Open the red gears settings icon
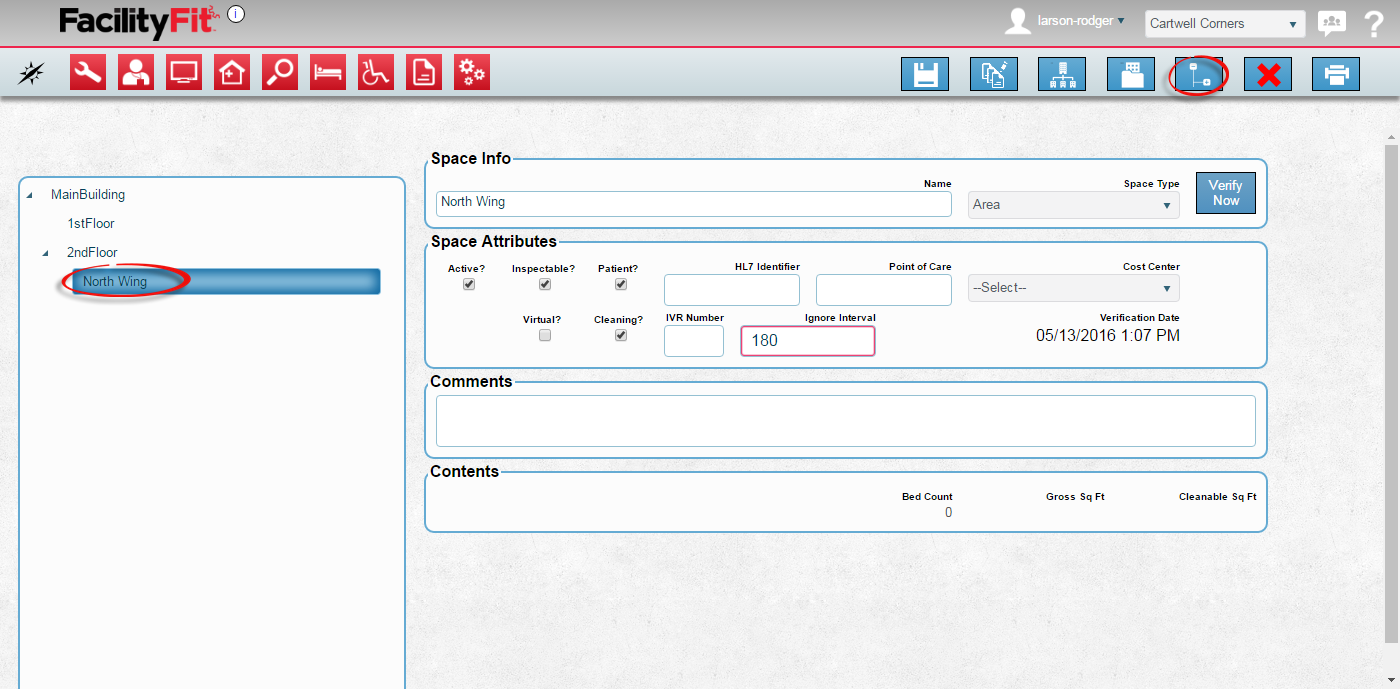The image size is (1400, 689). (x=472, y=73)
